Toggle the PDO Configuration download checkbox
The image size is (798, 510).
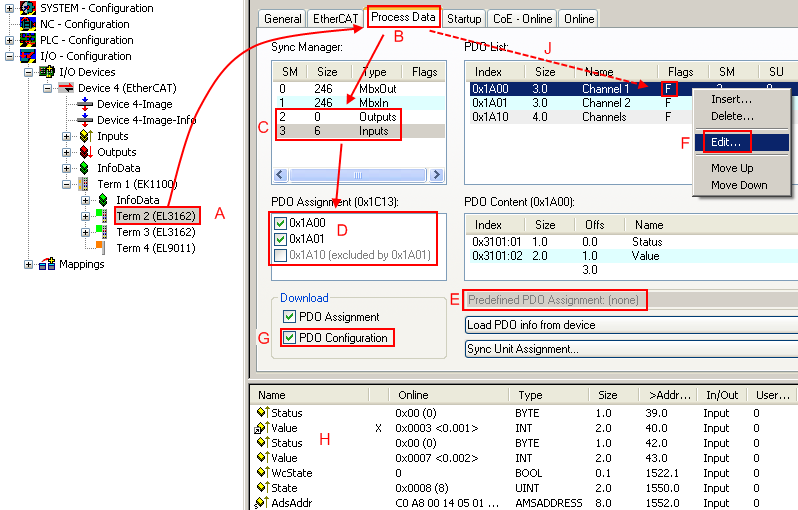[289, 338]
